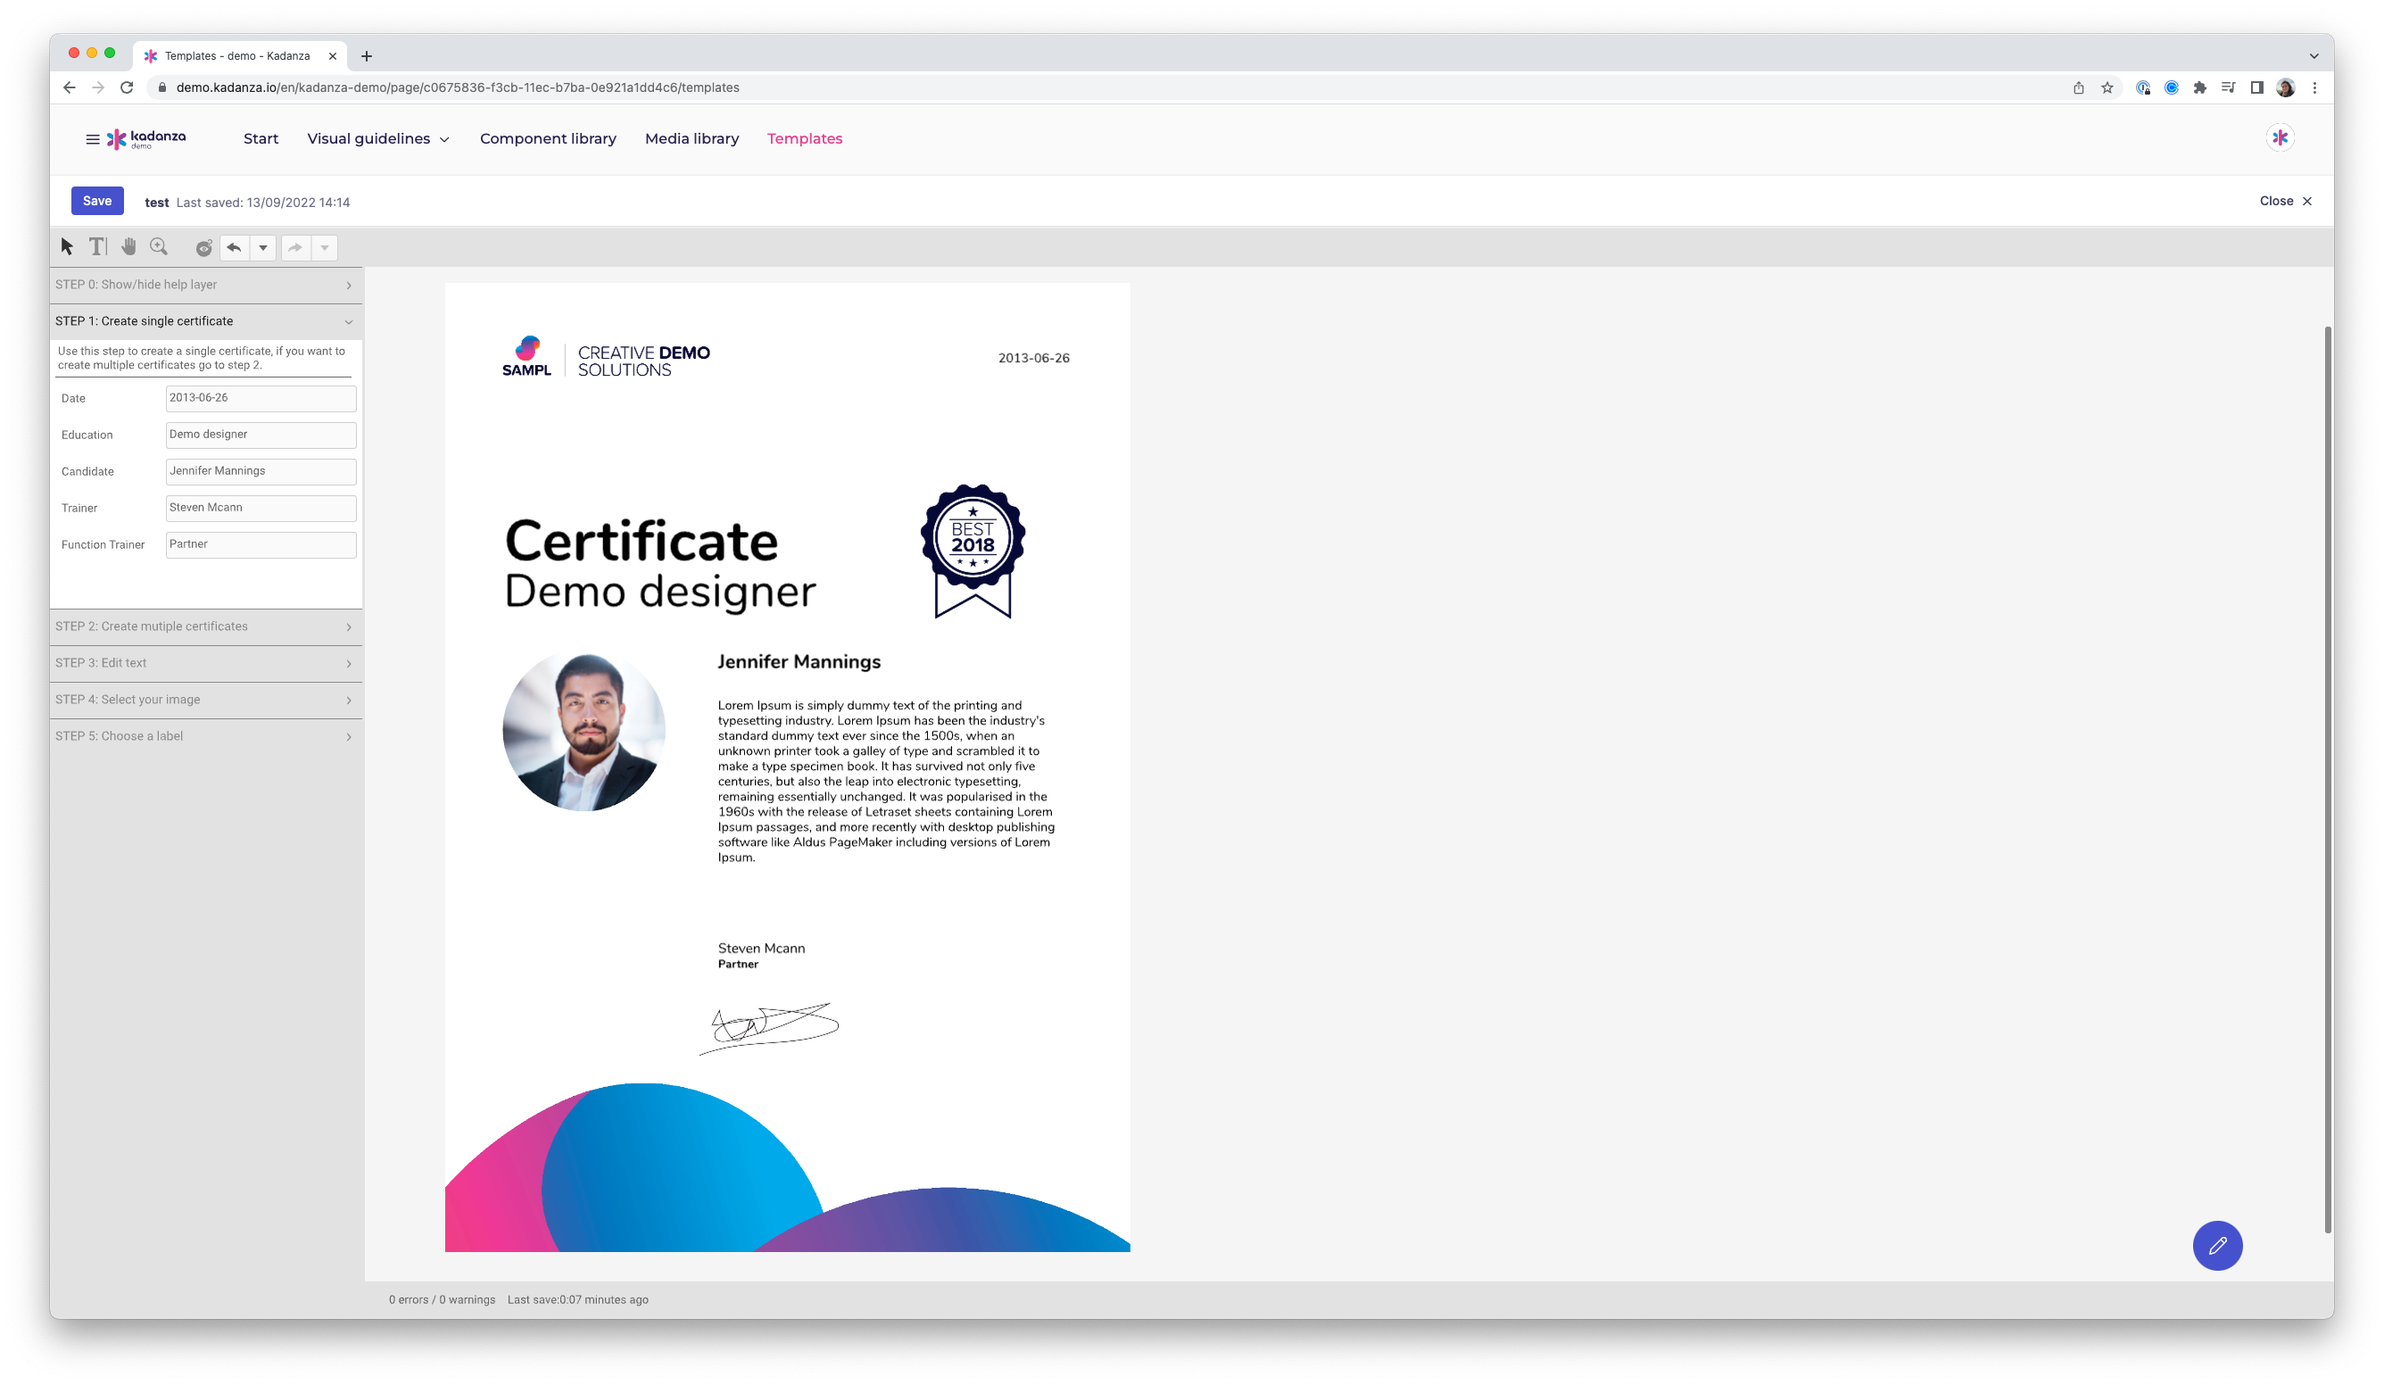Open the Visual guidelines dropdown

click(x=377, y=138)
